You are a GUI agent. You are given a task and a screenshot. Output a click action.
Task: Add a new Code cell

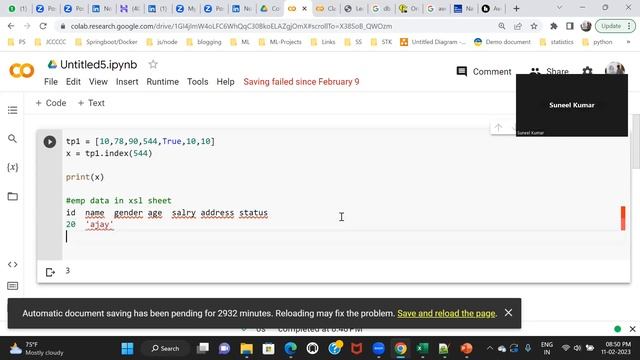click(x=51, y=103)
